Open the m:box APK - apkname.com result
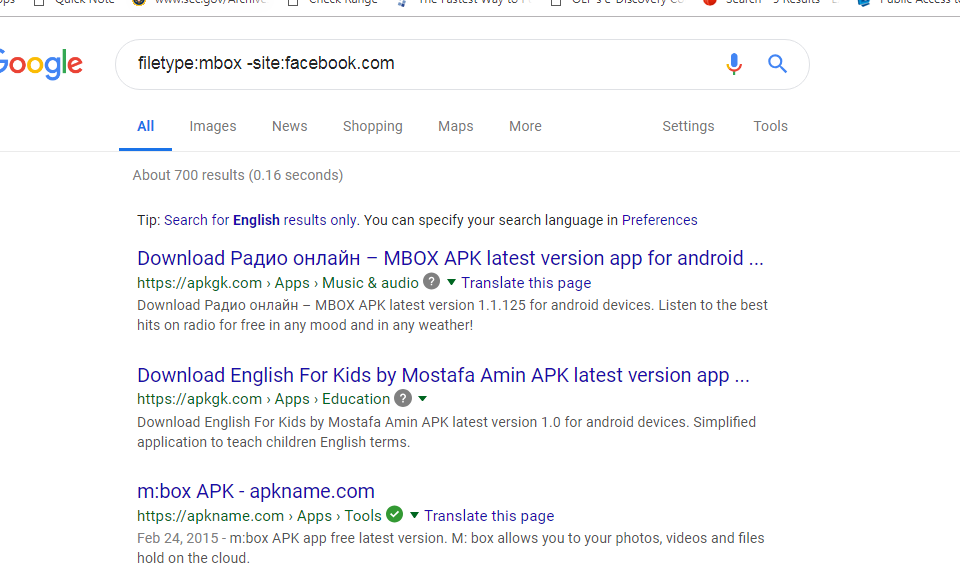The image size is (960, 569). coord(256,491)
